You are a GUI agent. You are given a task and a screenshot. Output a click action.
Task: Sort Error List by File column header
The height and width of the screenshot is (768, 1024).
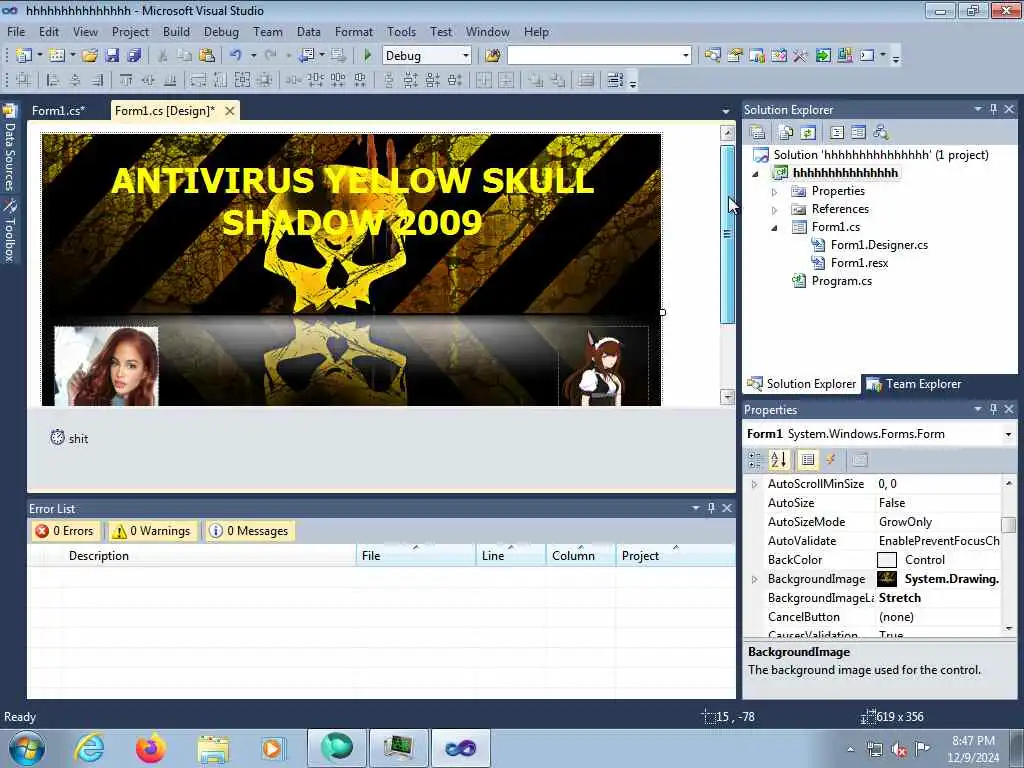pos(416,556)
